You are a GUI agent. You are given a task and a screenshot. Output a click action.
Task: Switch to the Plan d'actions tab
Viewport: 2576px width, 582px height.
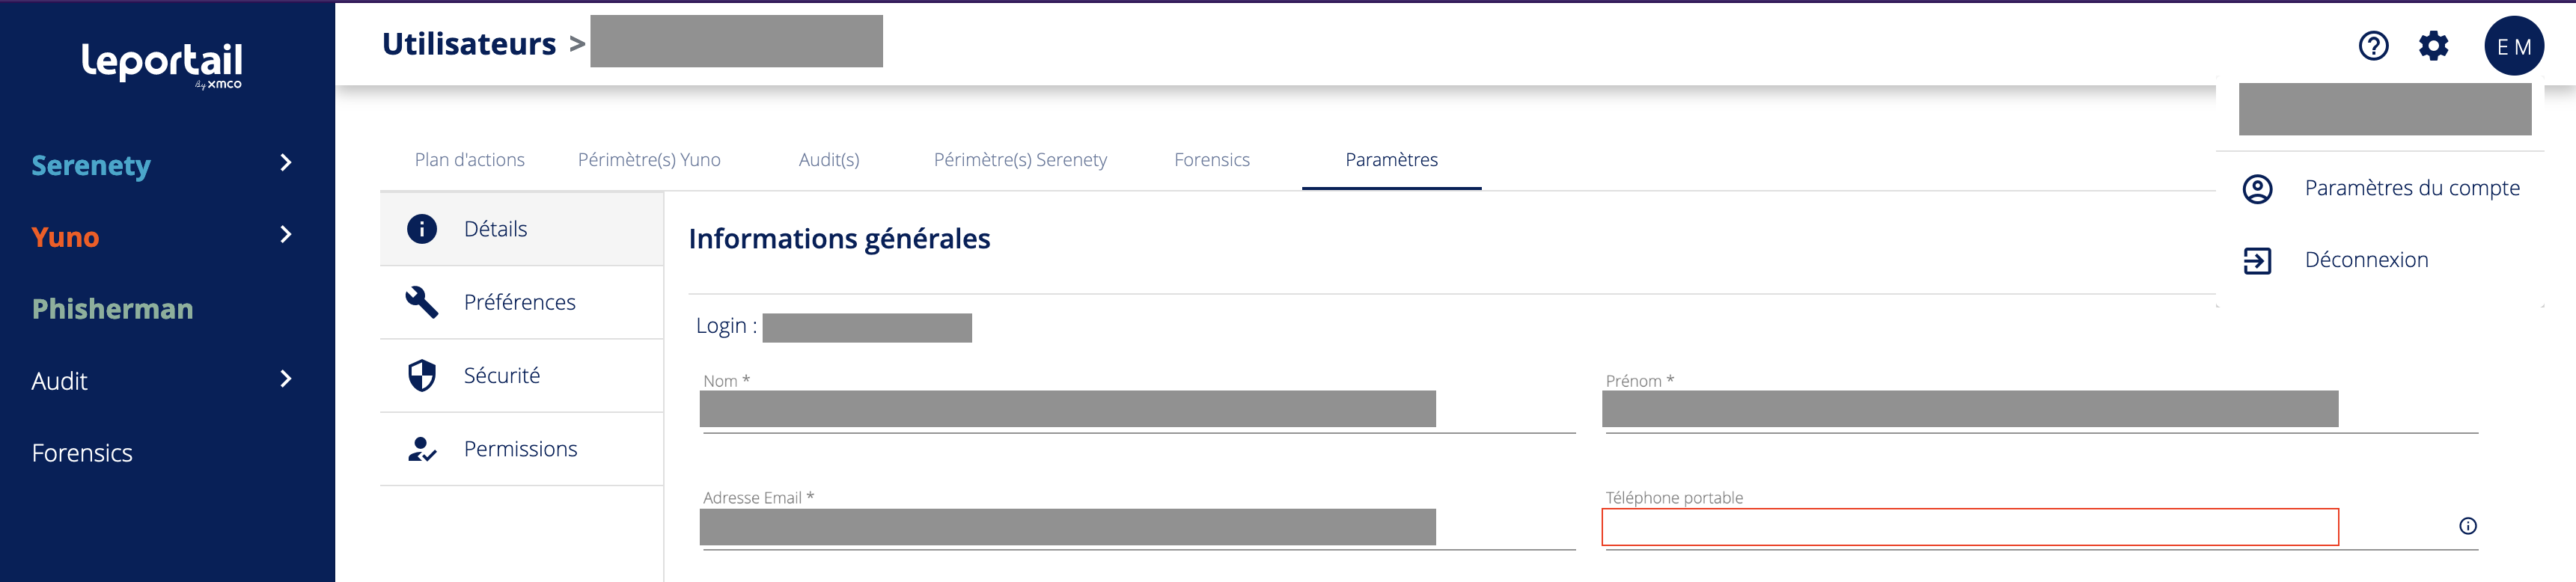coord(469,160)
